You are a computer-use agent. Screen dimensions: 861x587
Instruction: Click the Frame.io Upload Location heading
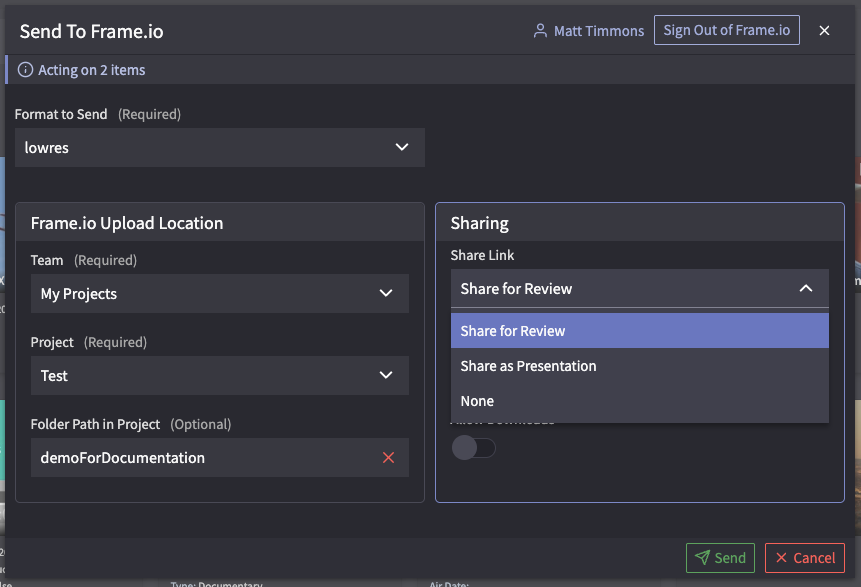point(127,223)
